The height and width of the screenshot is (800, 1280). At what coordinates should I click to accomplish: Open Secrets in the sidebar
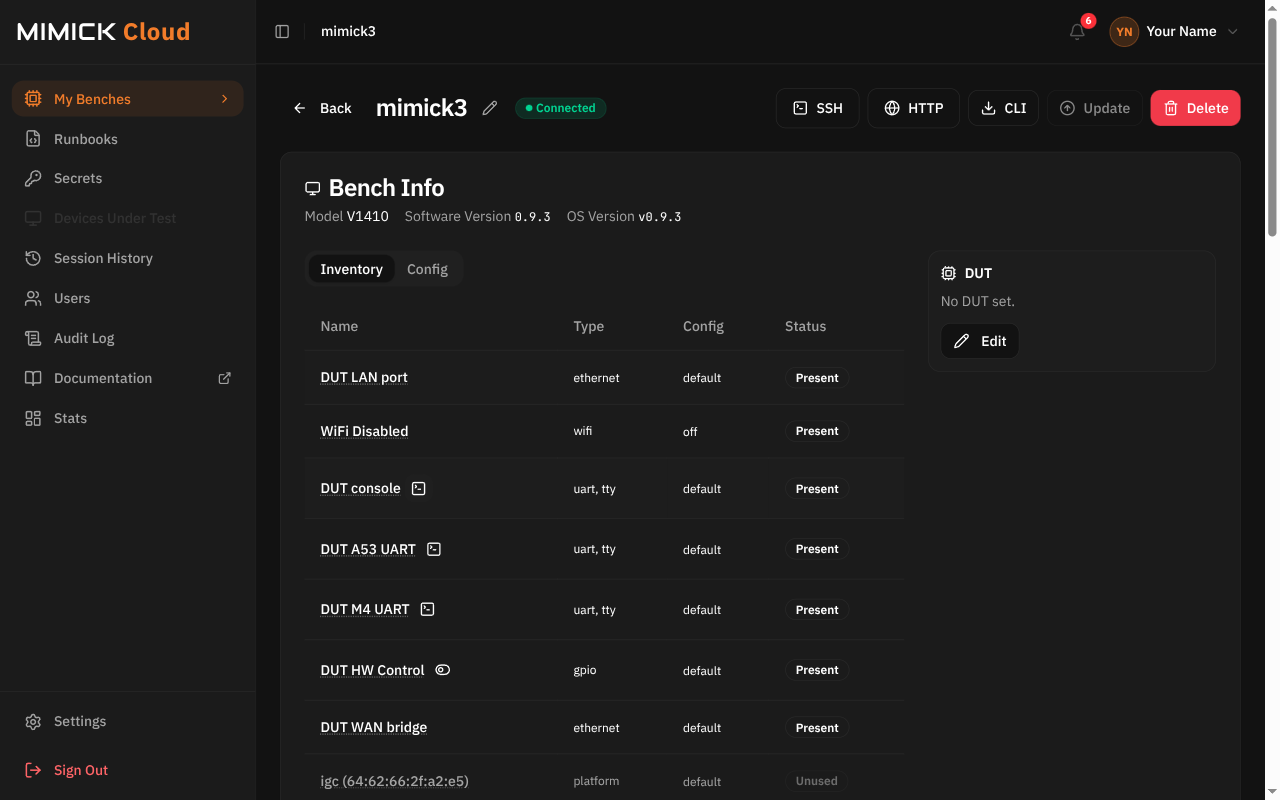(x=128, y=178)
